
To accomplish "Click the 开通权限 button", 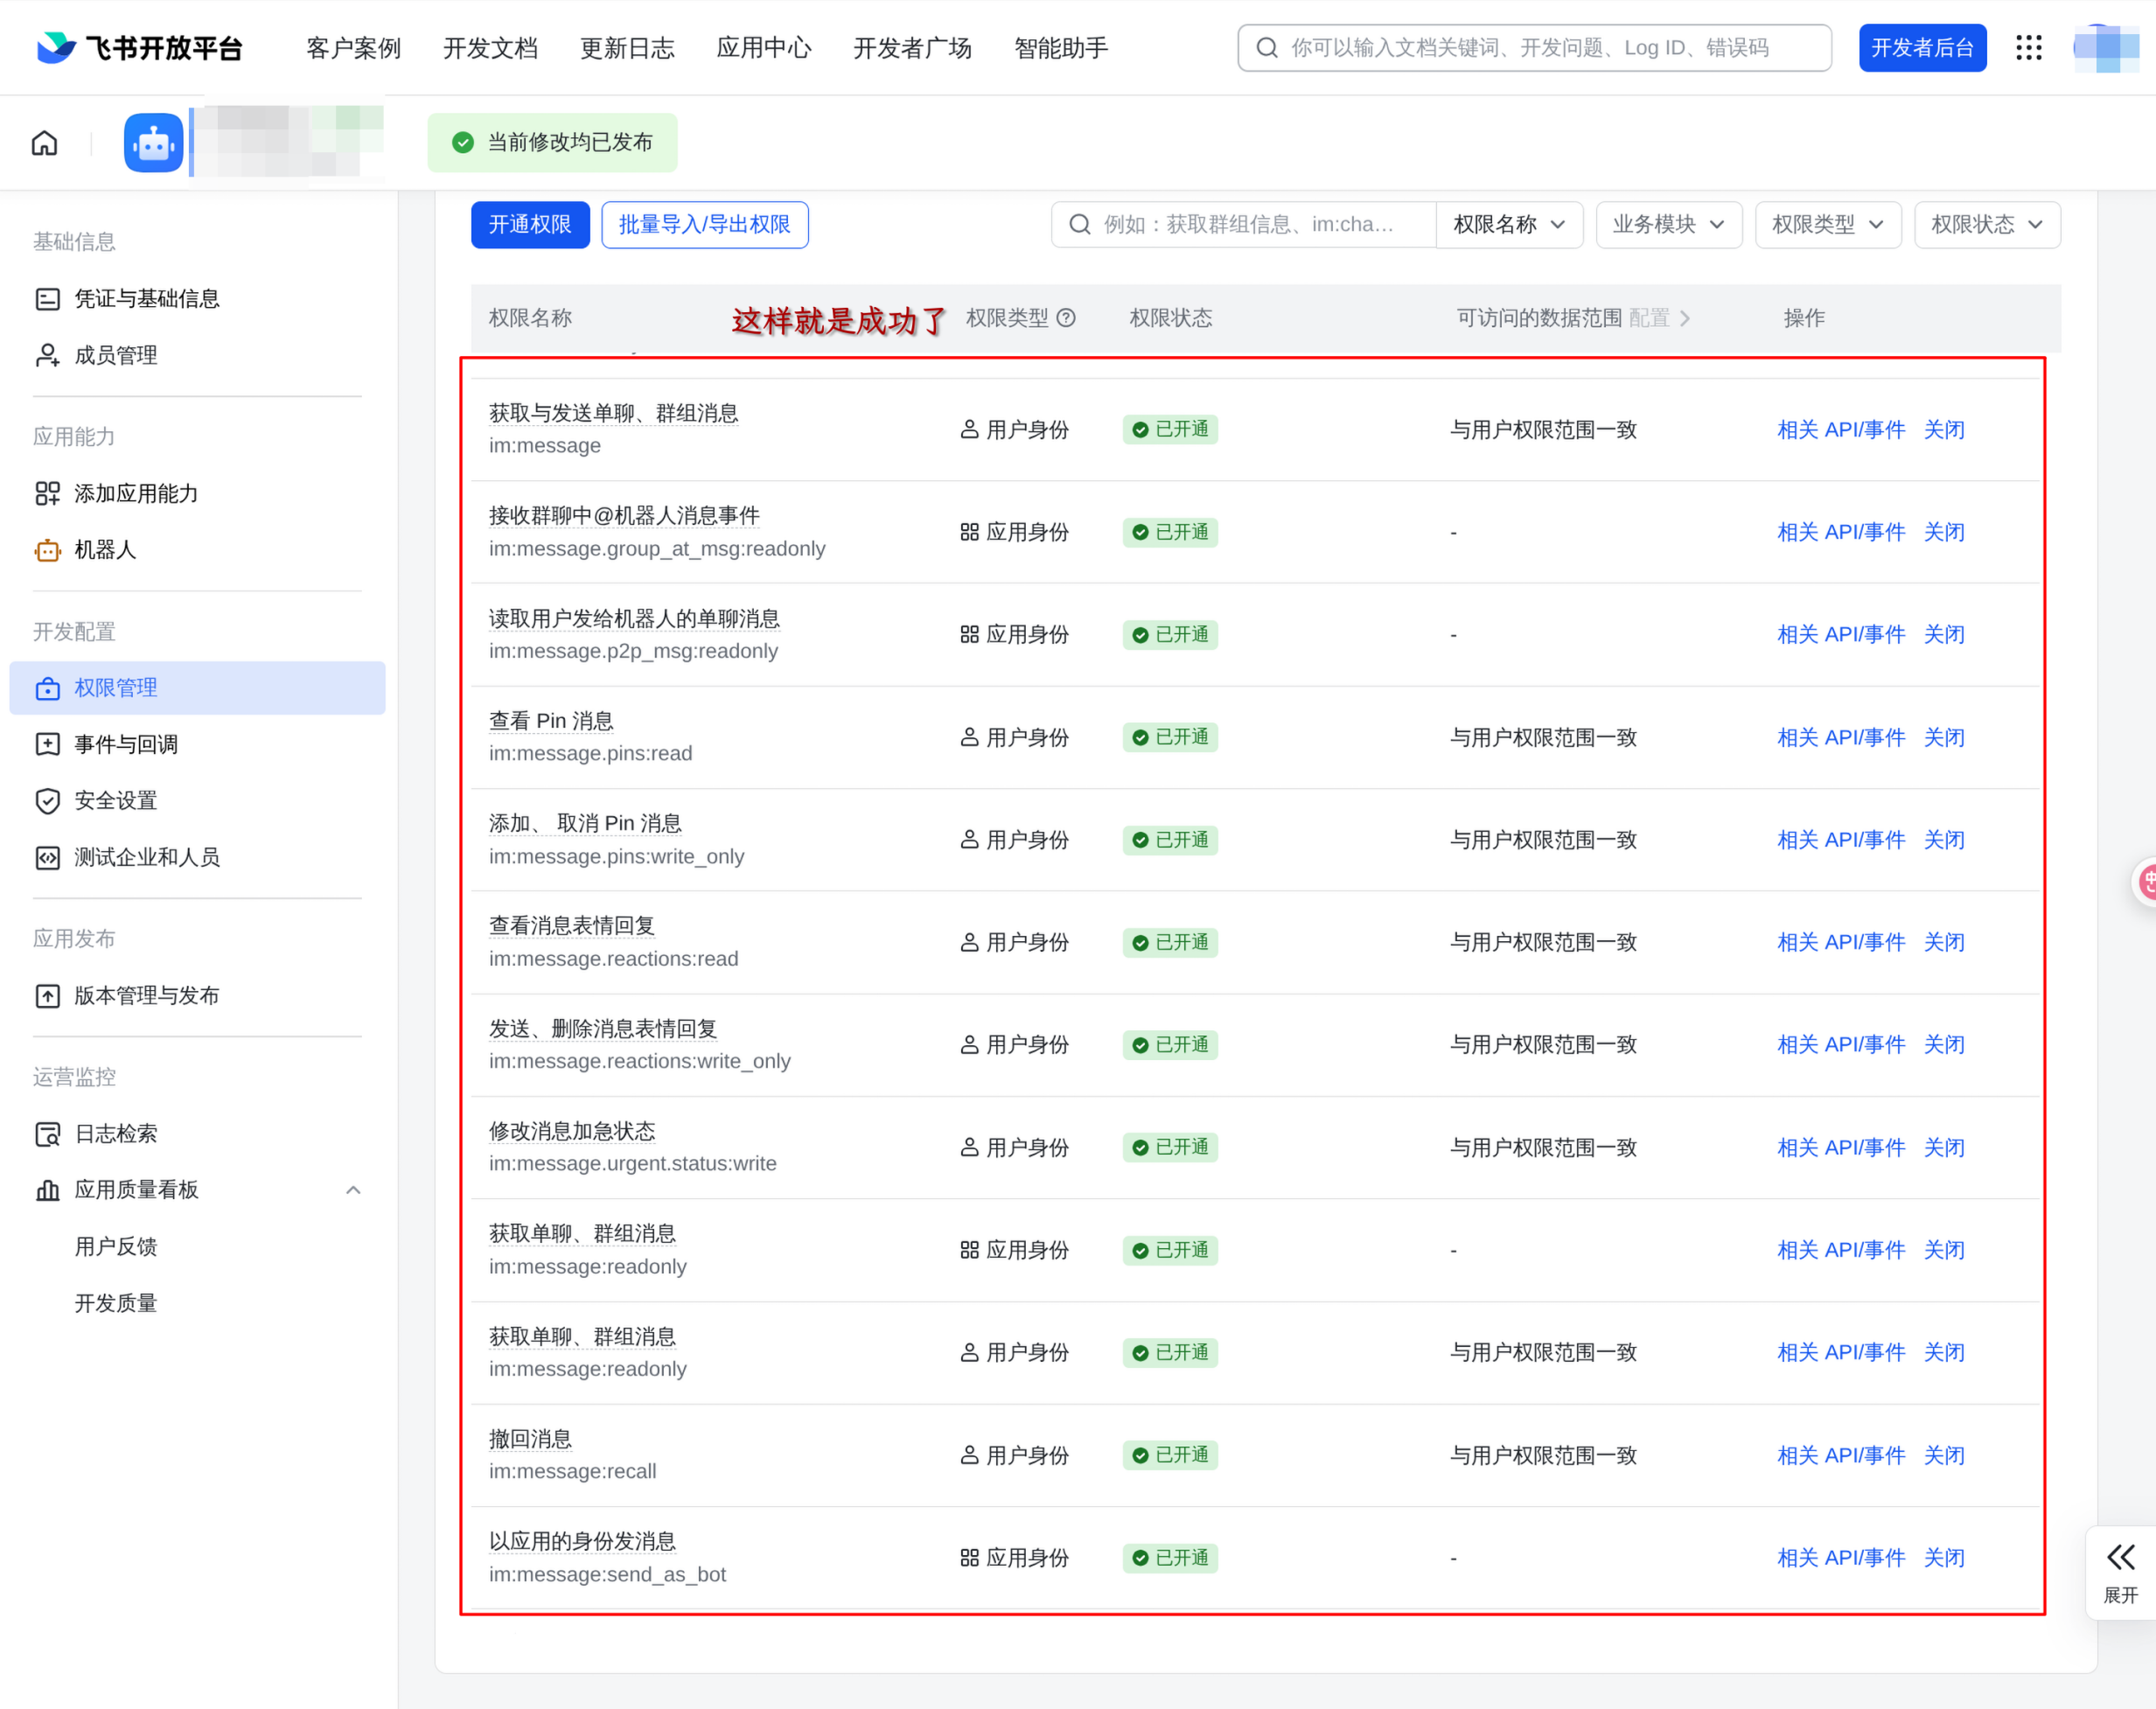I will (x=530, y=225).
